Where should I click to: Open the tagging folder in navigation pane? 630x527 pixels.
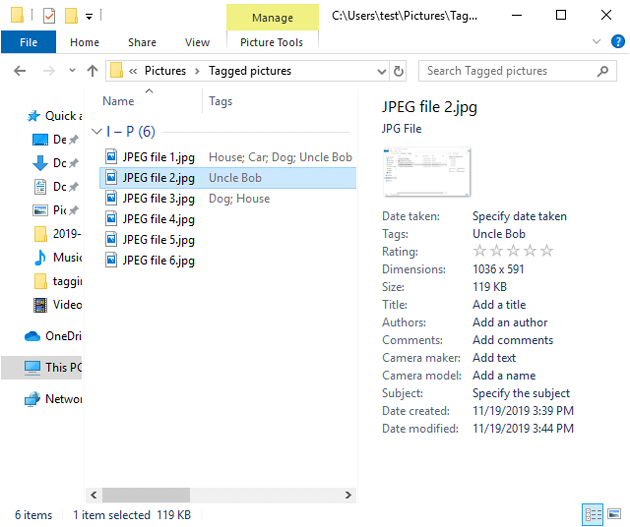coord(57,281)
